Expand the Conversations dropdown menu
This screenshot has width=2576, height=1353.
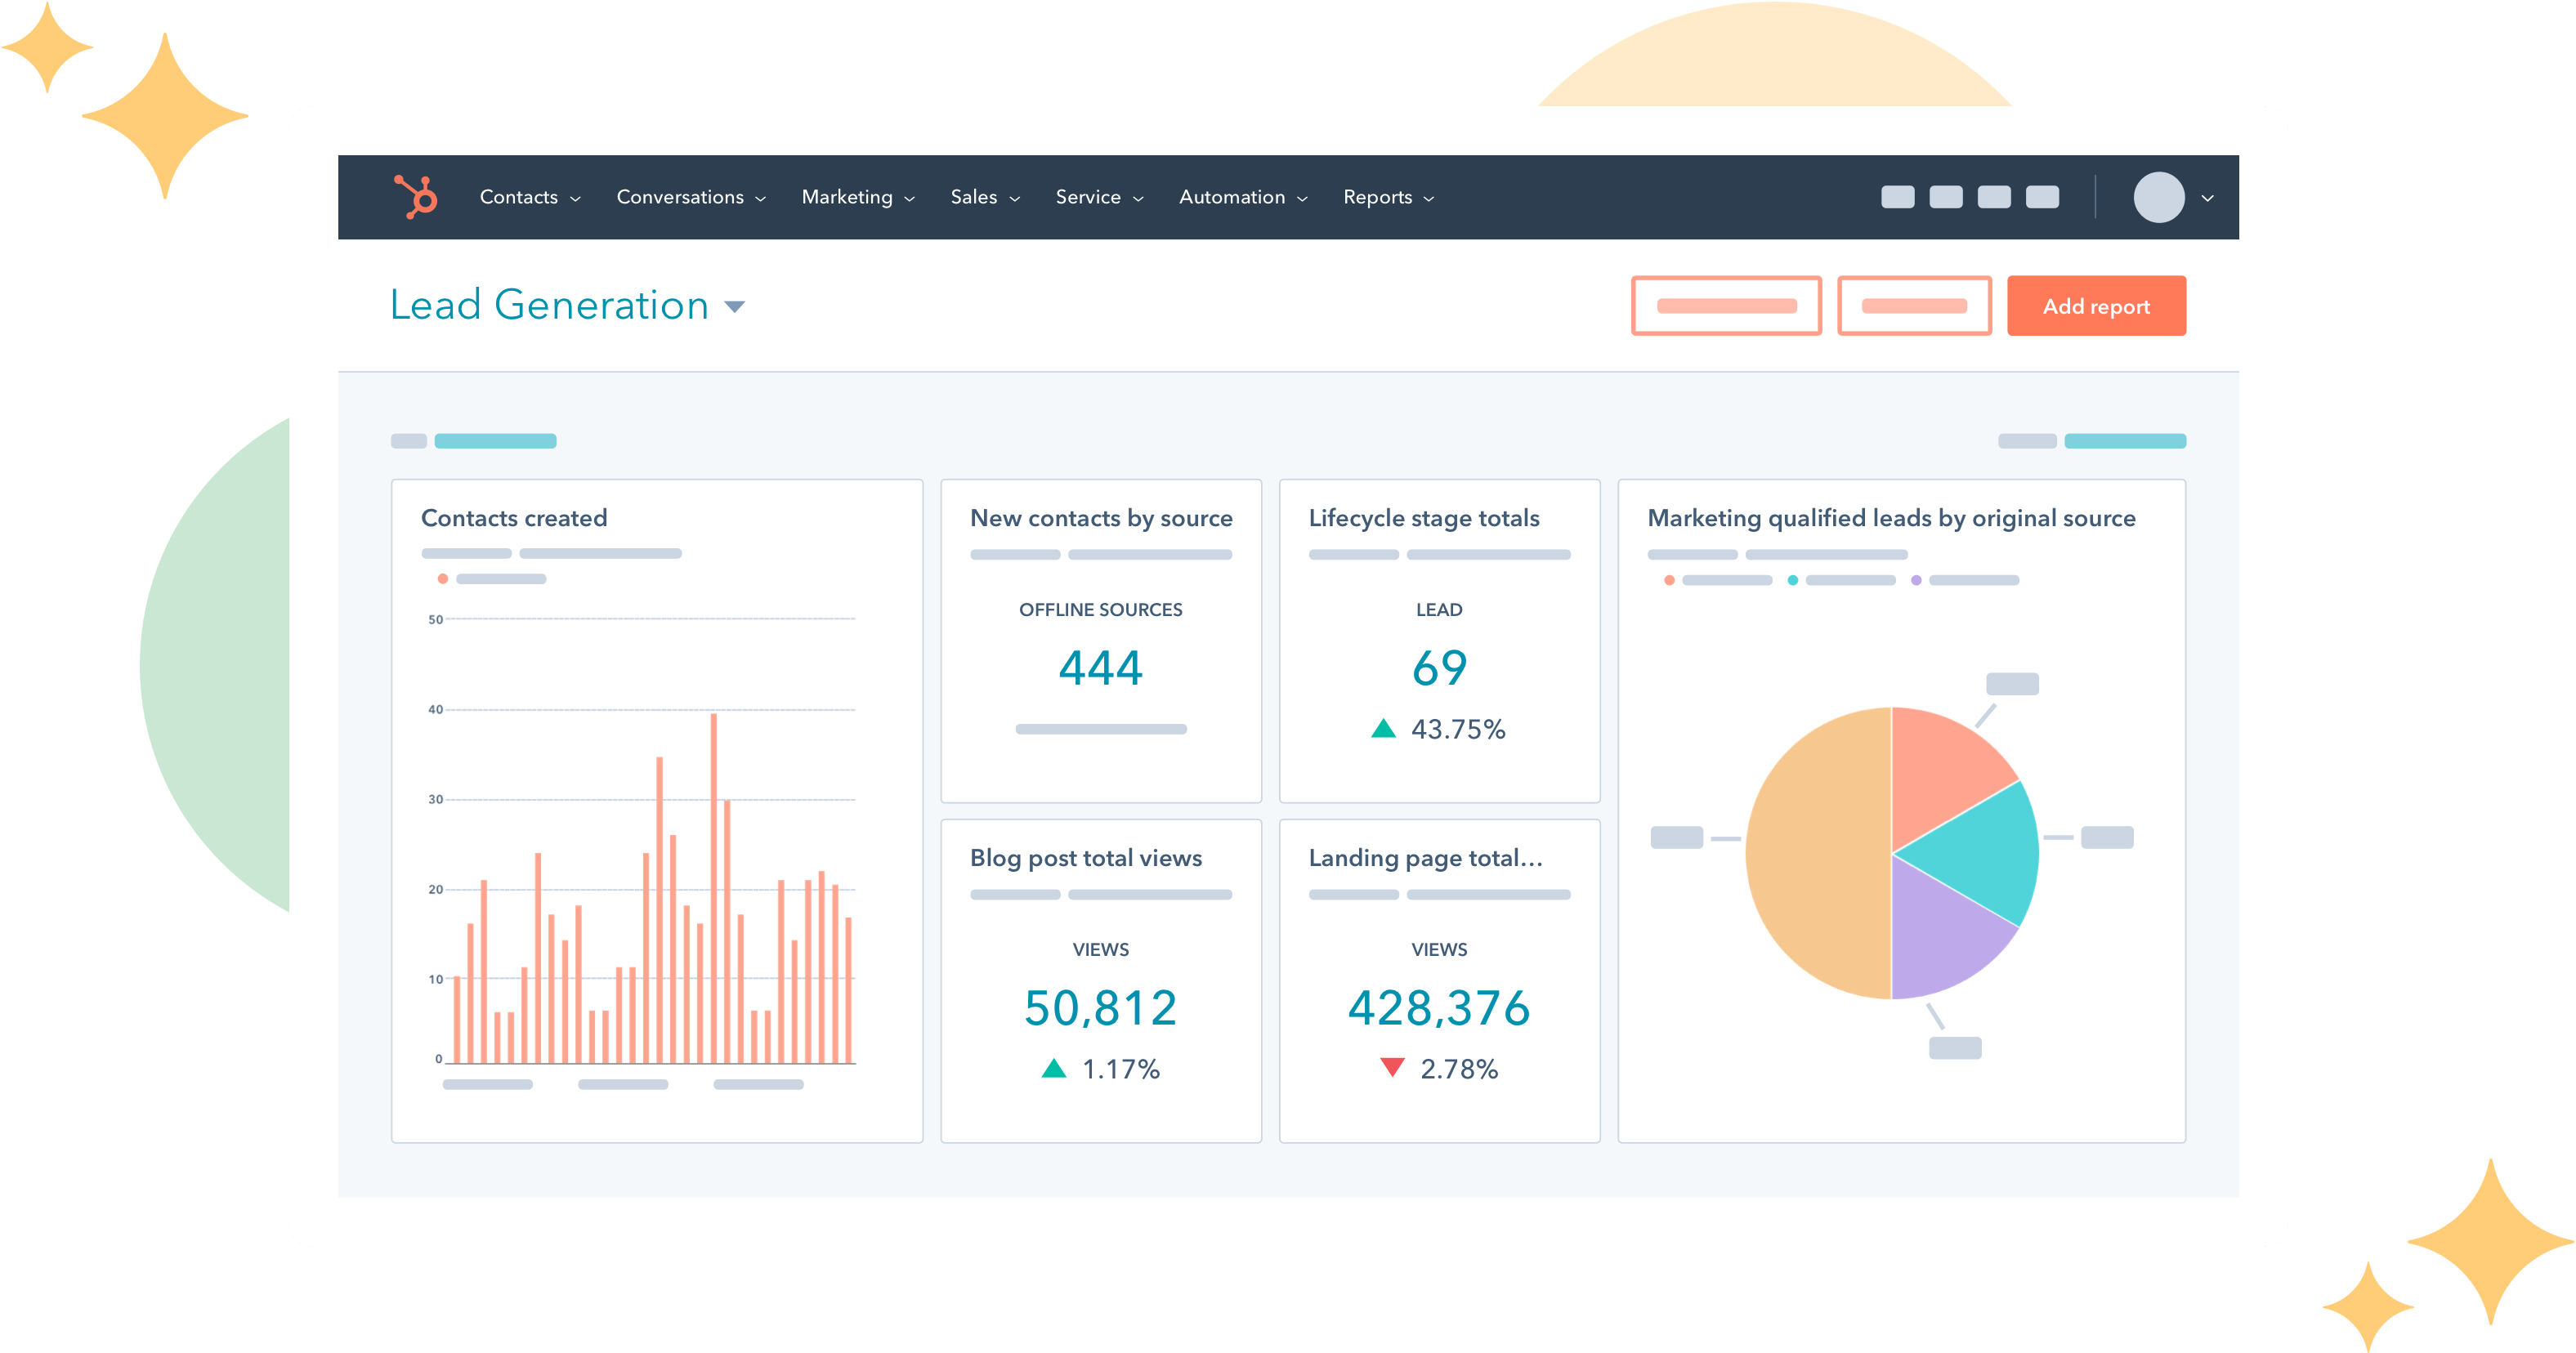point(686,196)
